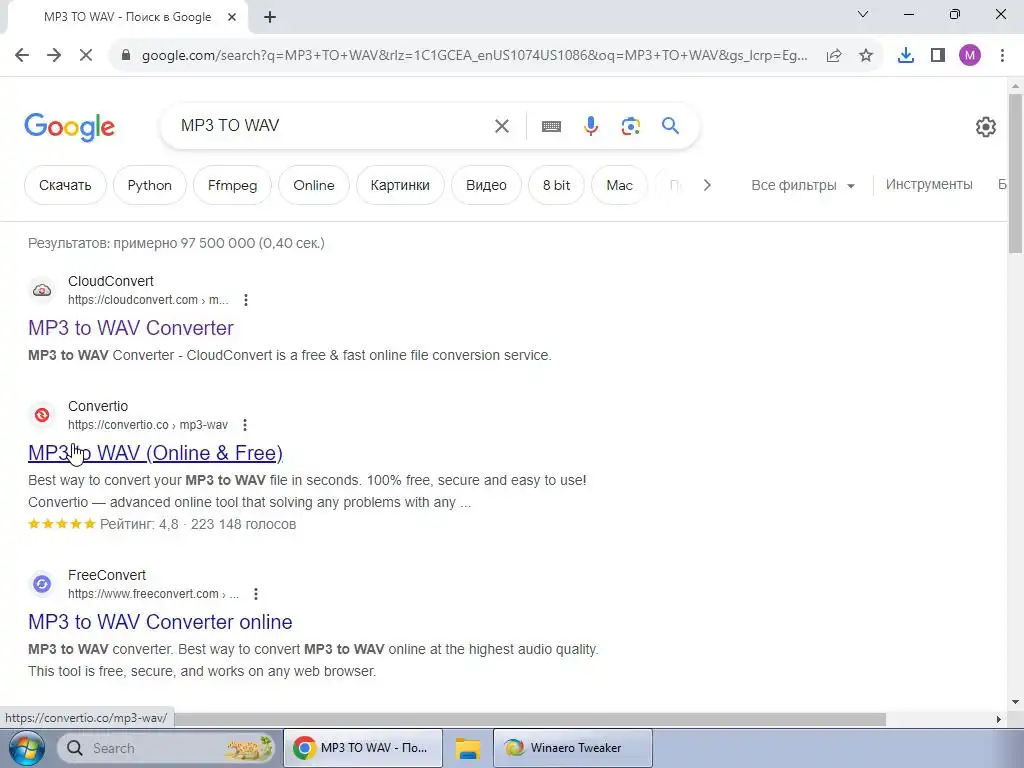Image resolution: width=1024 pixels, height=768 pixels.
Task: Search by image with camera lens icon
Action: (x=630, y=126)
